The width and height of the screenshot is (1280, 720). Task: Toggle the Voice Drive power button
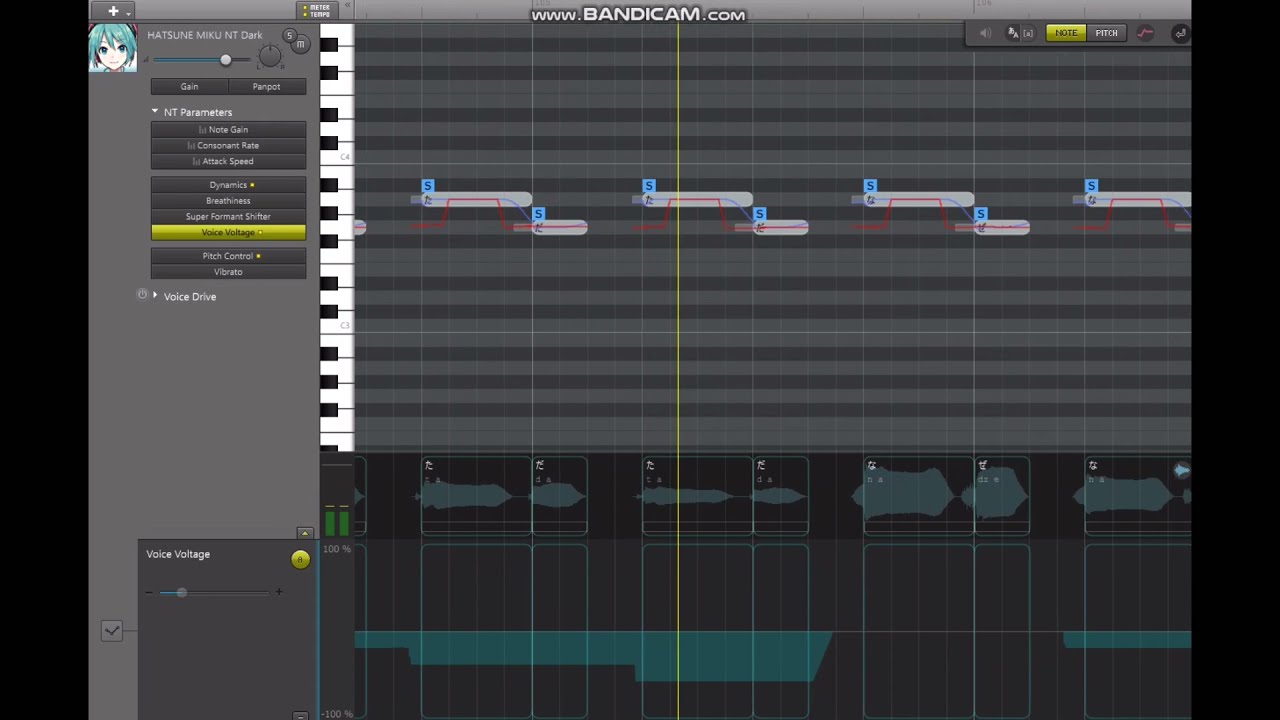tap(142, 295)
